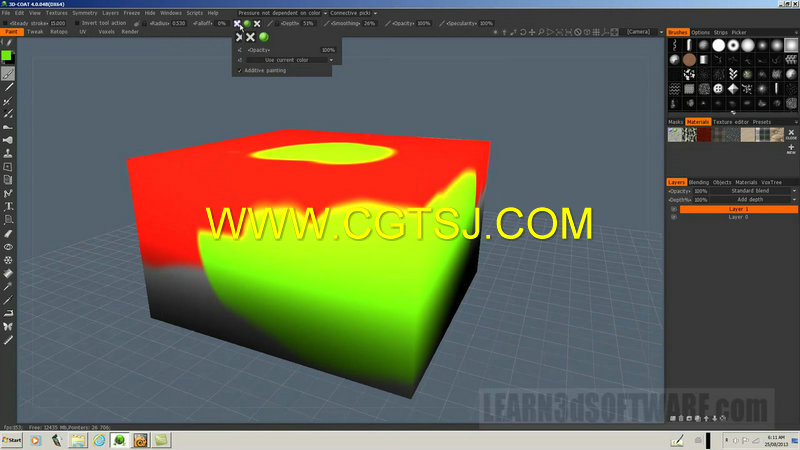
Task: Open the Camera dropdown
Action: (644, 32)
